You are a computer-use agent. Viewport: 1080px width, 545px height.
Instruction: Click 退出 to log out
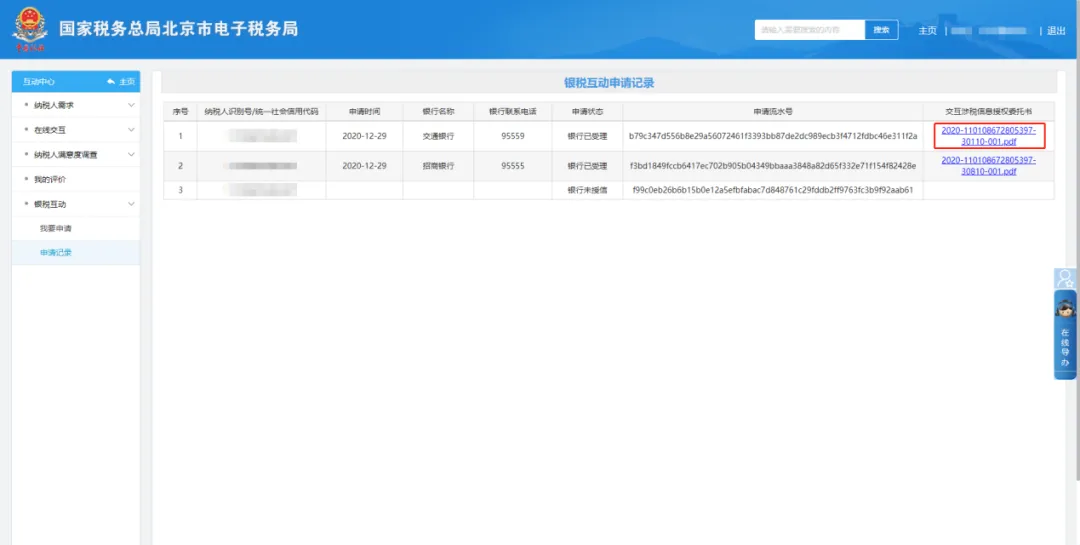pyautogui.click(x=1056, y=30)
